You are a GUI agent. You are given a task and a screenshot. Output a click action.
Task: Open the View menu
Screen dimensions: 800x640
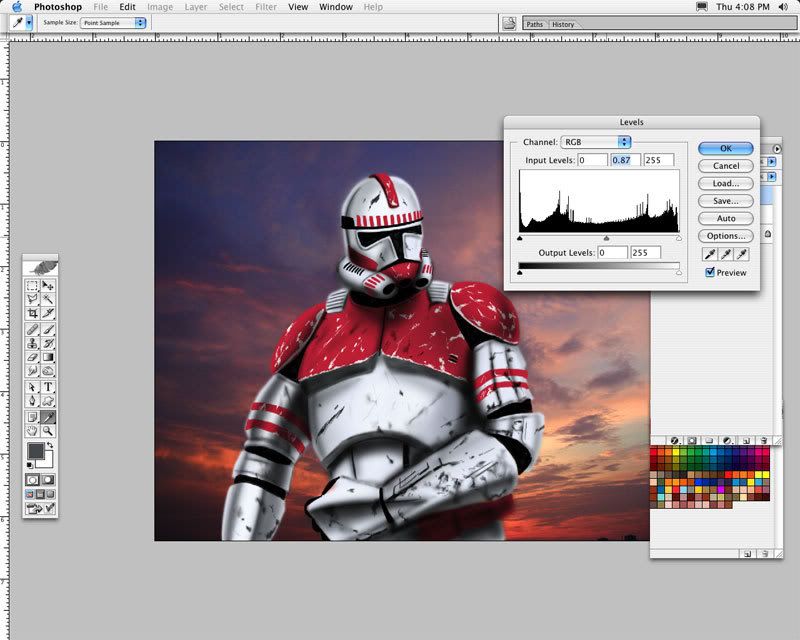298,7
